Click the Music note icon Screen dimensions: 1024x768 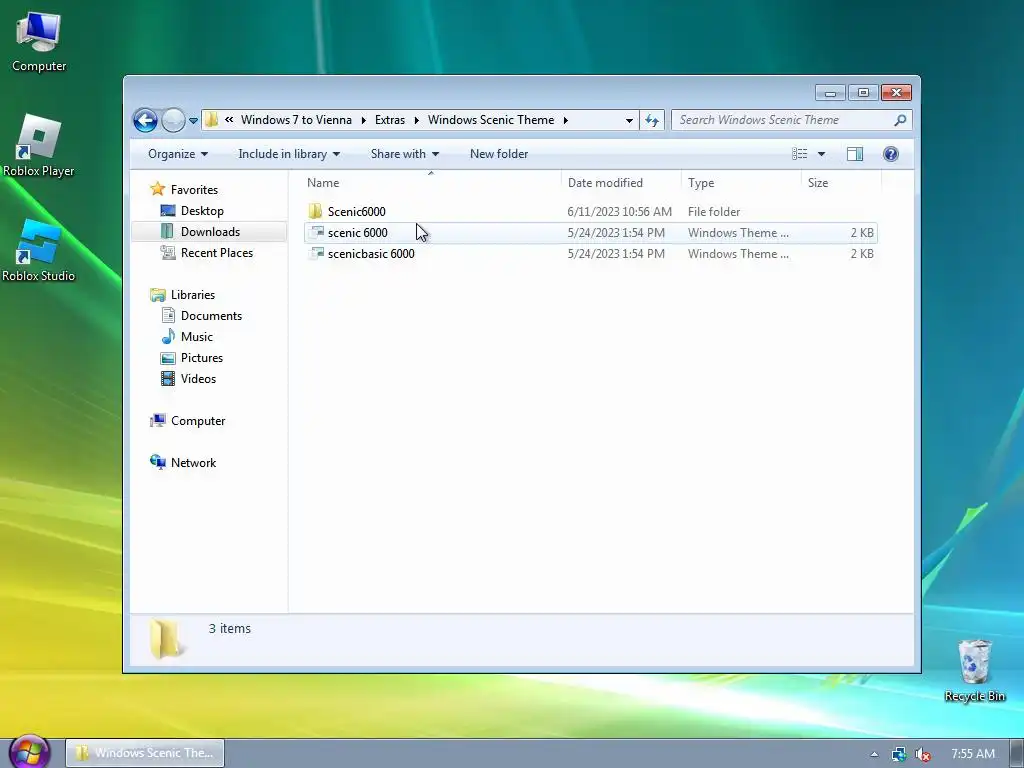pos(168,336)
